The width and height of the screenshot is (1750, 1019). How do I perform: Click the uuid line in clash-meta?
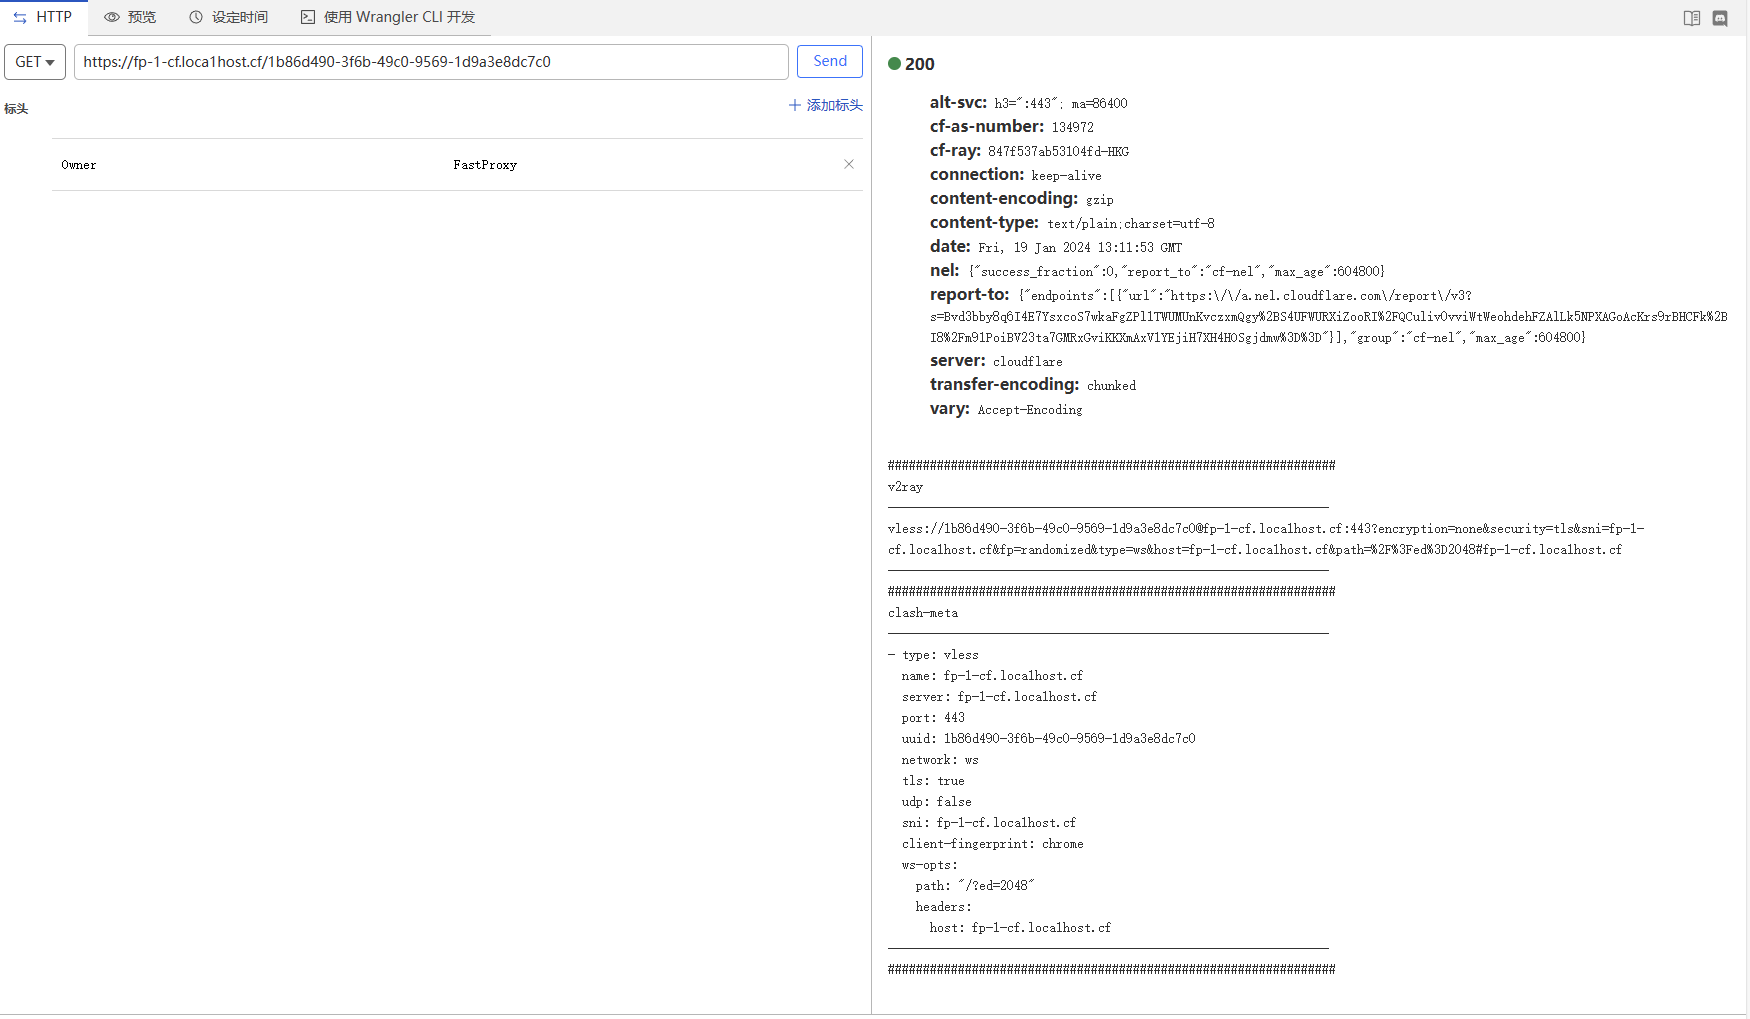pos(1048,739)
